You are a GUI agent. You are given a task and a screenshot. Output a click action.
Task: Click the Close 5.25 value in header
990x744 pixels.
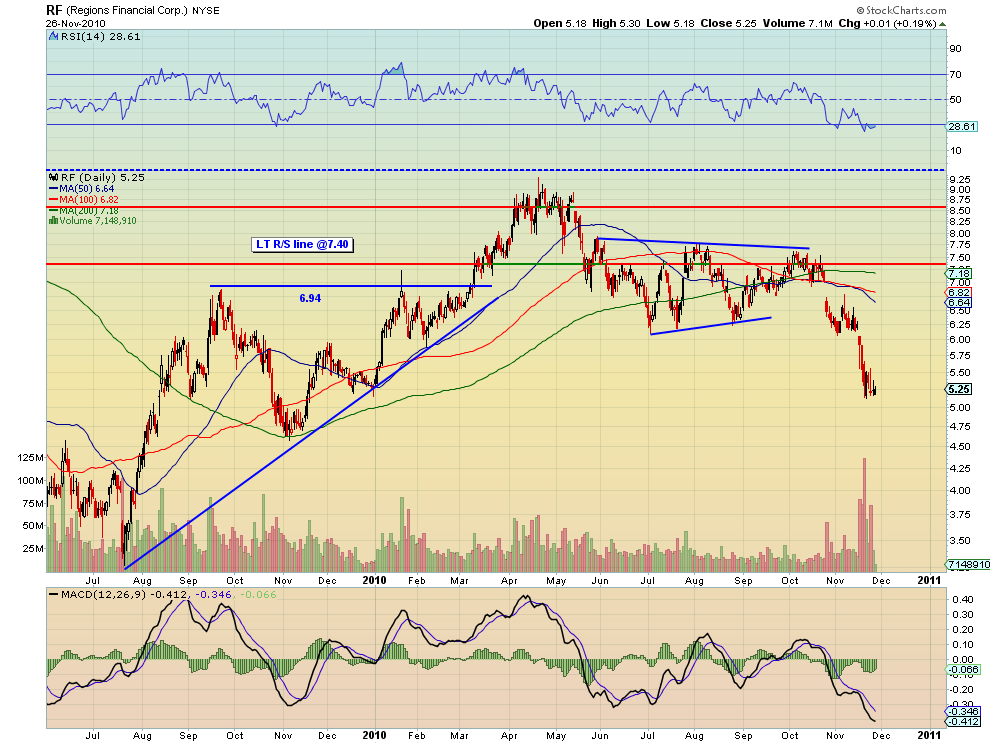click(x=729, y=23)
